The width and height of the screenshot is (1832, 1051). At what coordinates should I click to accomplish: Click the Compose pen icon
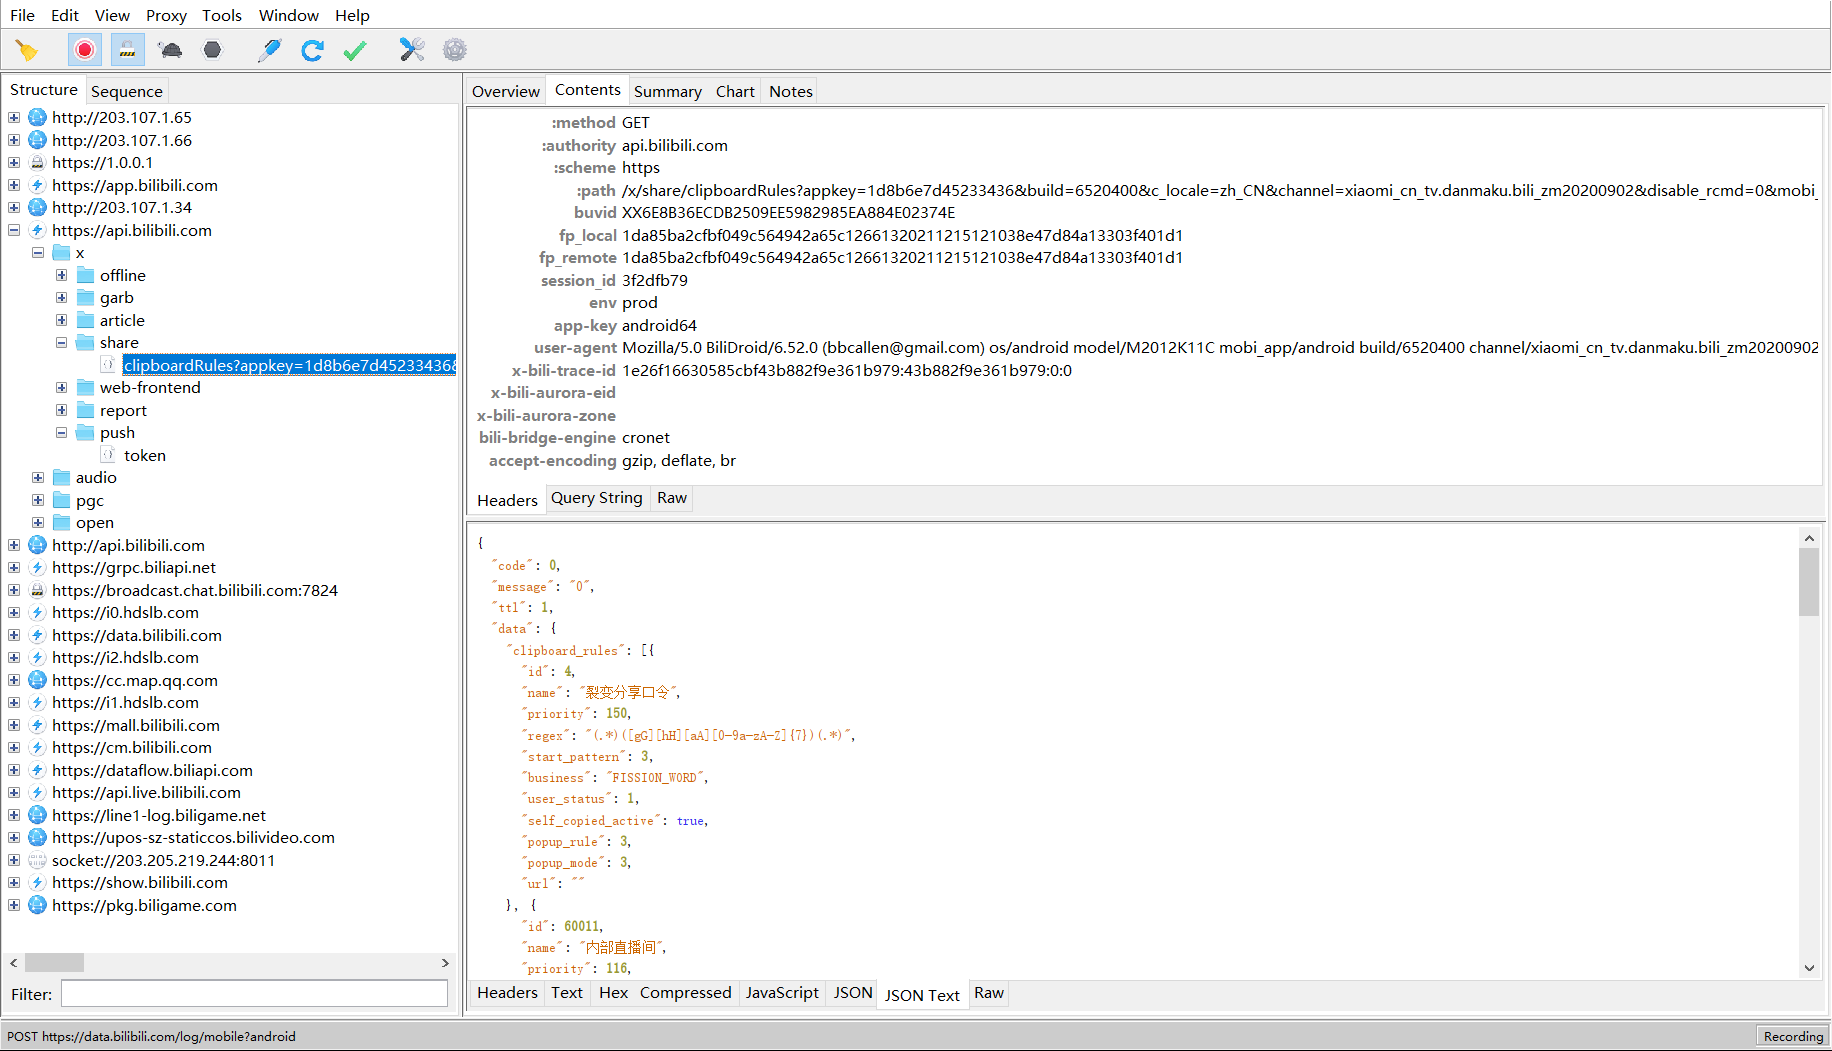click(x=269, y=50)
